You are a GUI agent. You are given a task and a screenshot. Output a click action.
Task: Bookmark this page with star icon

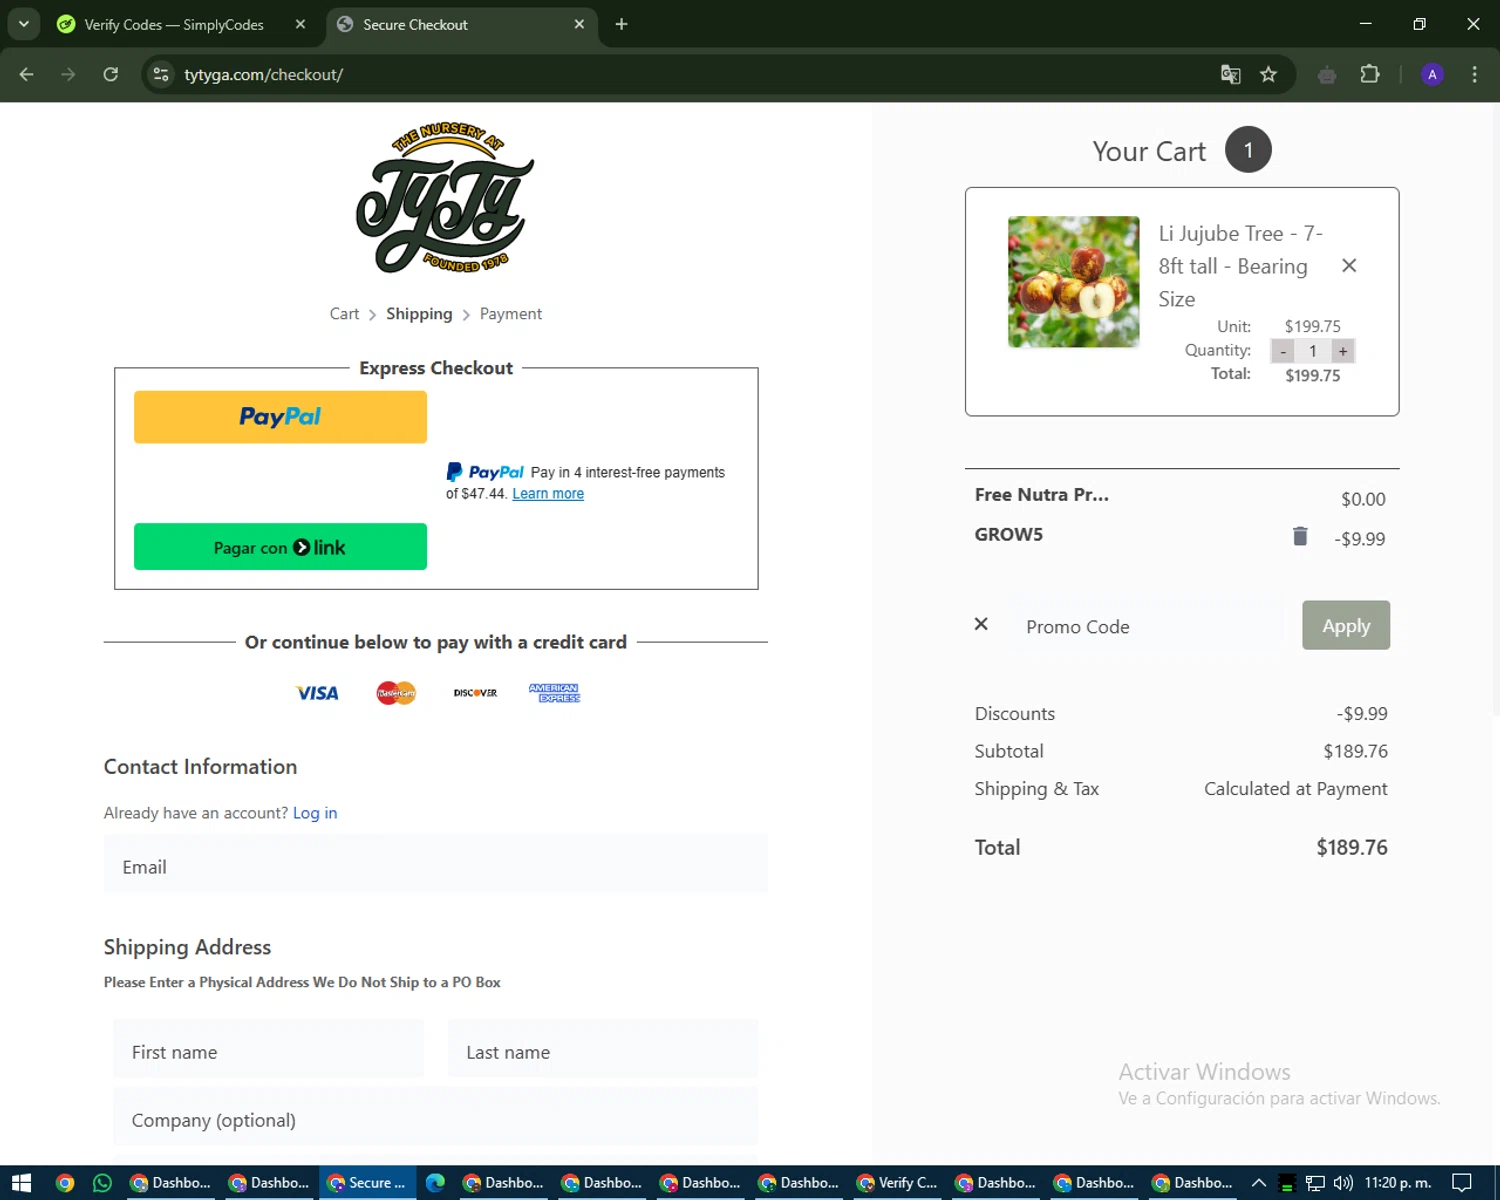[x=1268, y=74]
